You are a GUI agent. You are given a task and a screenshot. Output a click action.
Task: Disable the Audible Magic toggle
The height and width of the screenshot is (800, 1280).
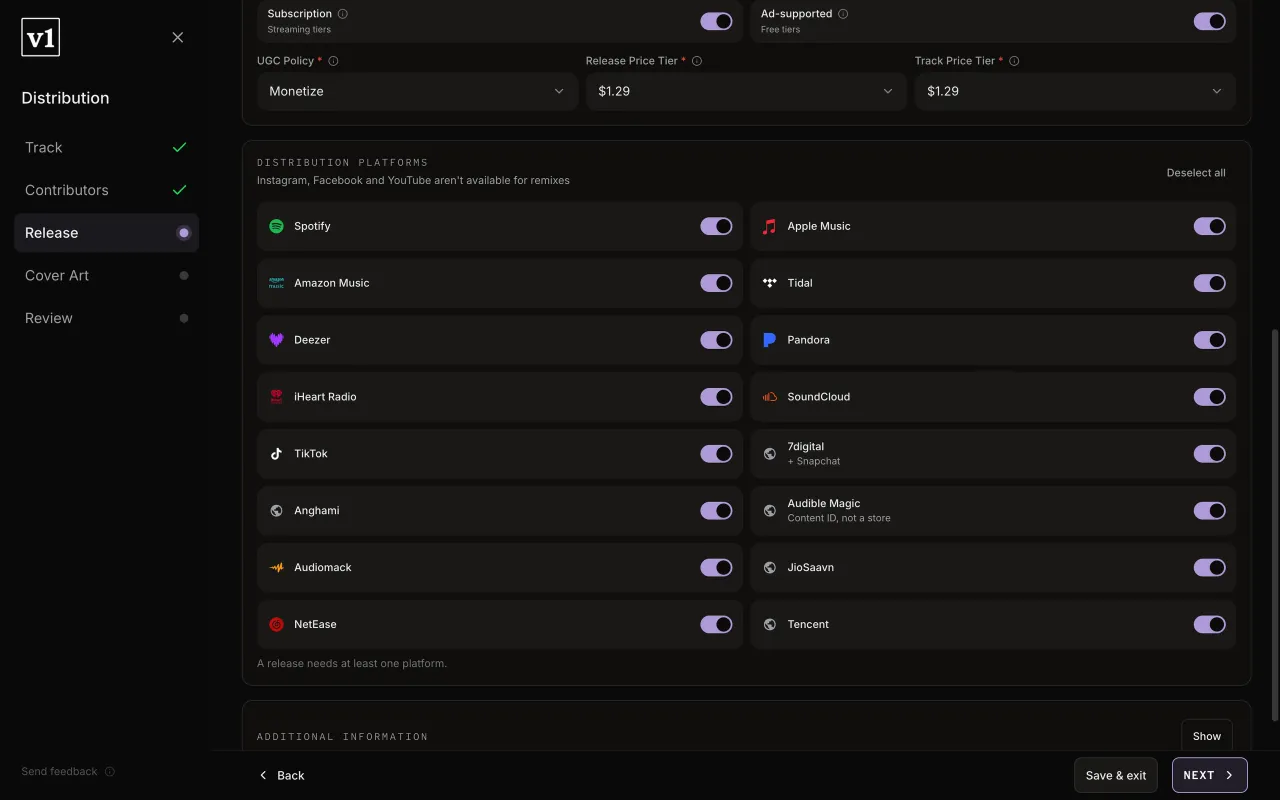click(1210, 511)
